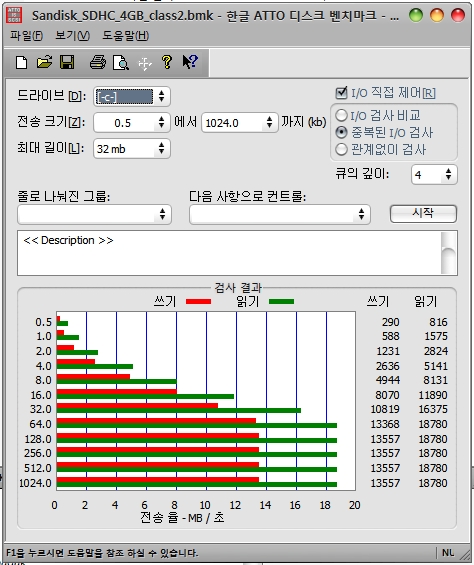
Task: Click the 읽기 column header above values
Action: pos(425,301)
